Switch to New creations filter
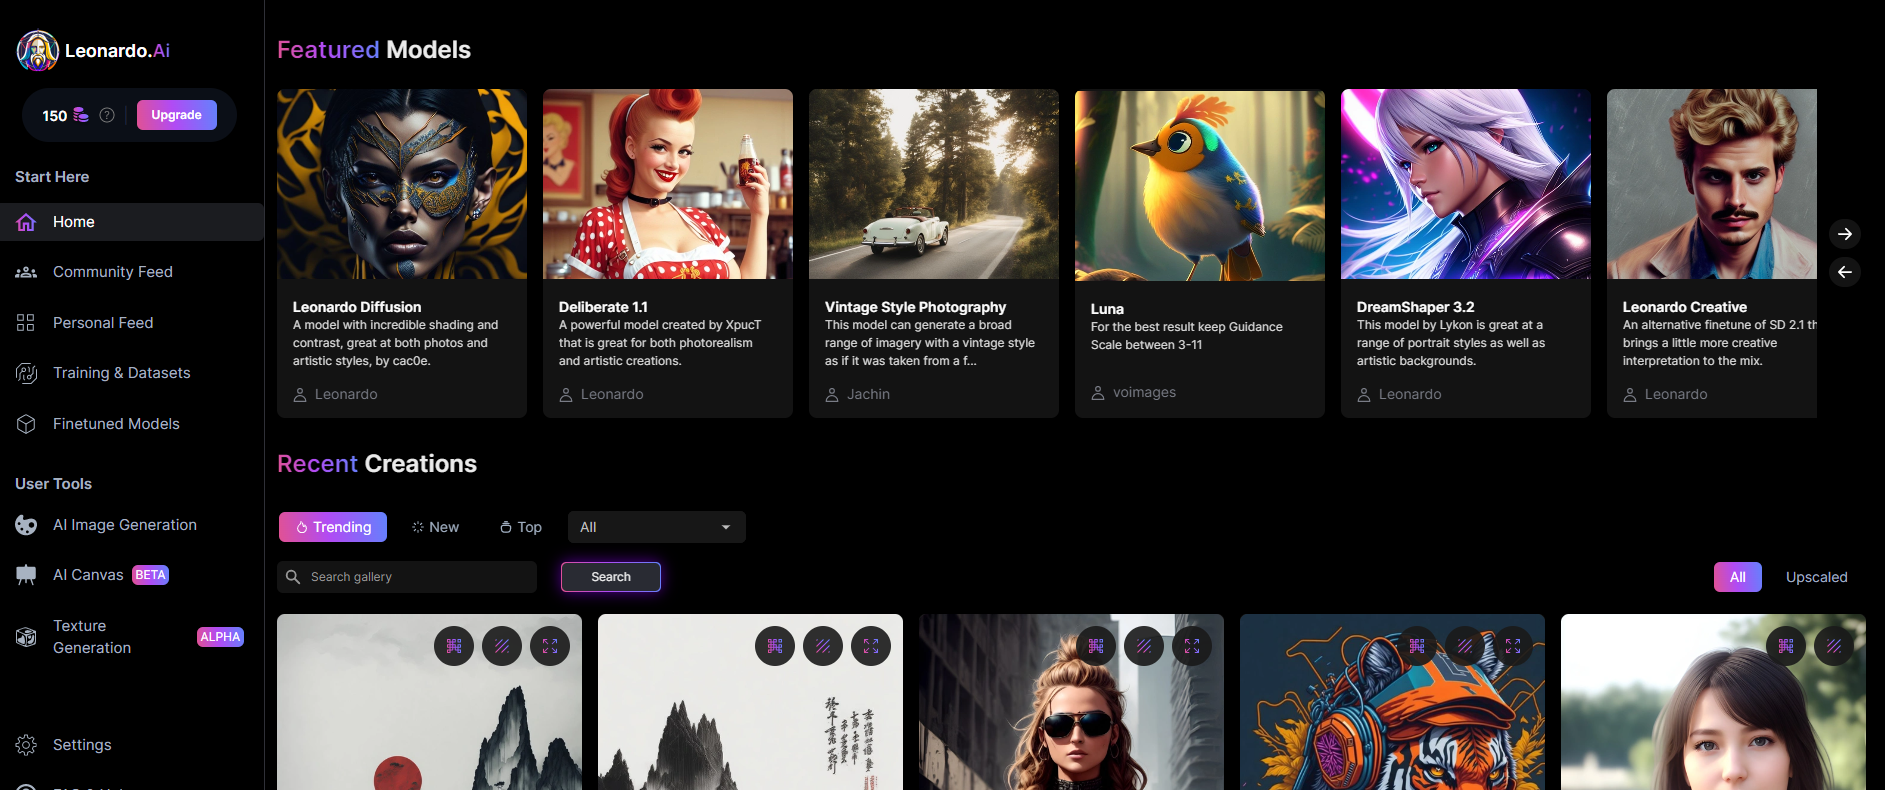Image resolution: width=1885 pixels, height=790 pixels. coord(435,527)
